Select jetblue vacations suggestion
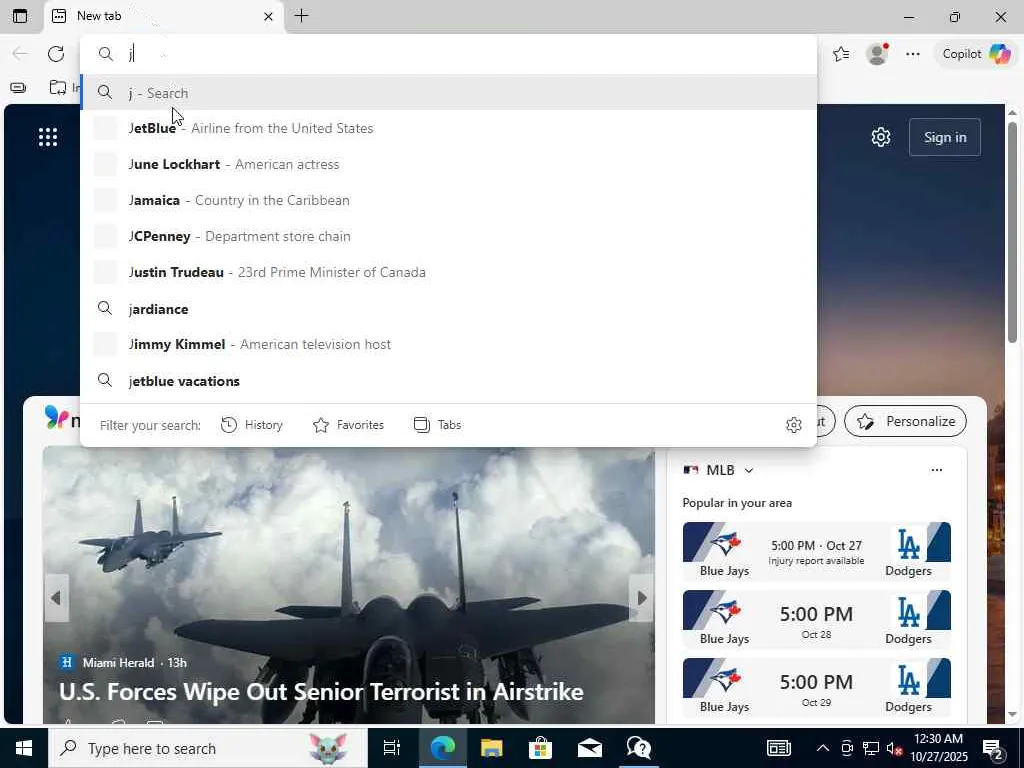The height and width of the screenshot is (768, 1024). (448, 381)
